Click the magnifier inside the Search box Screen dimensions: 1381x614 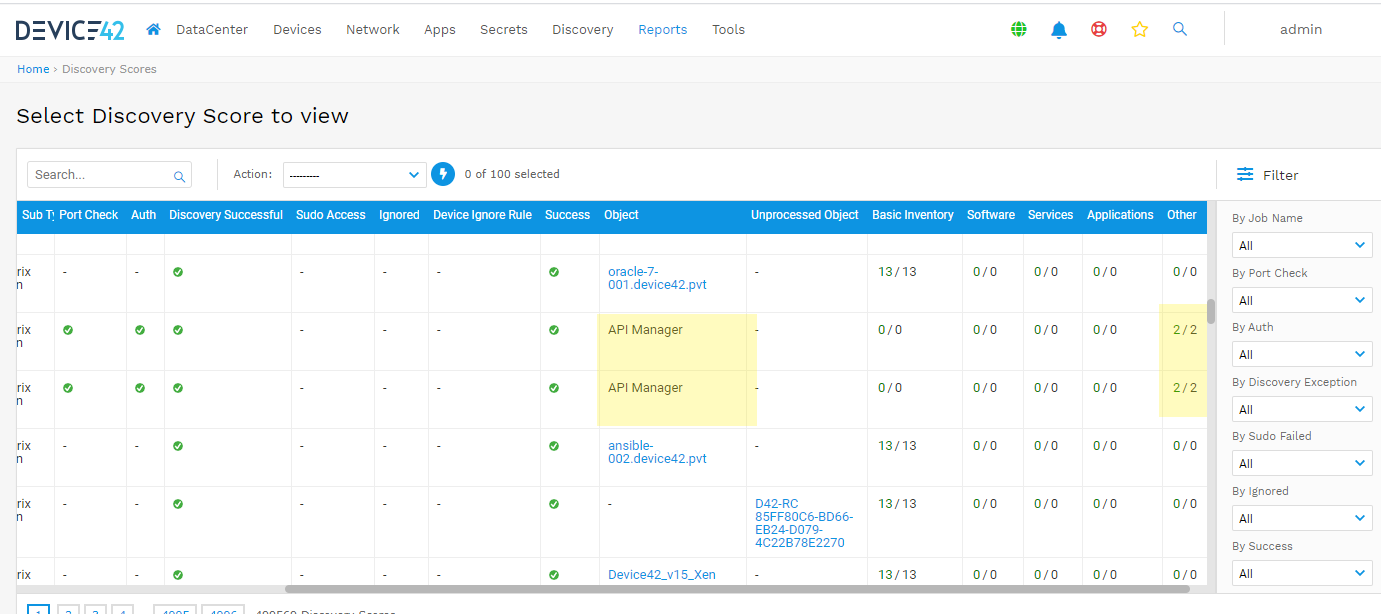(x=180, y=176)
